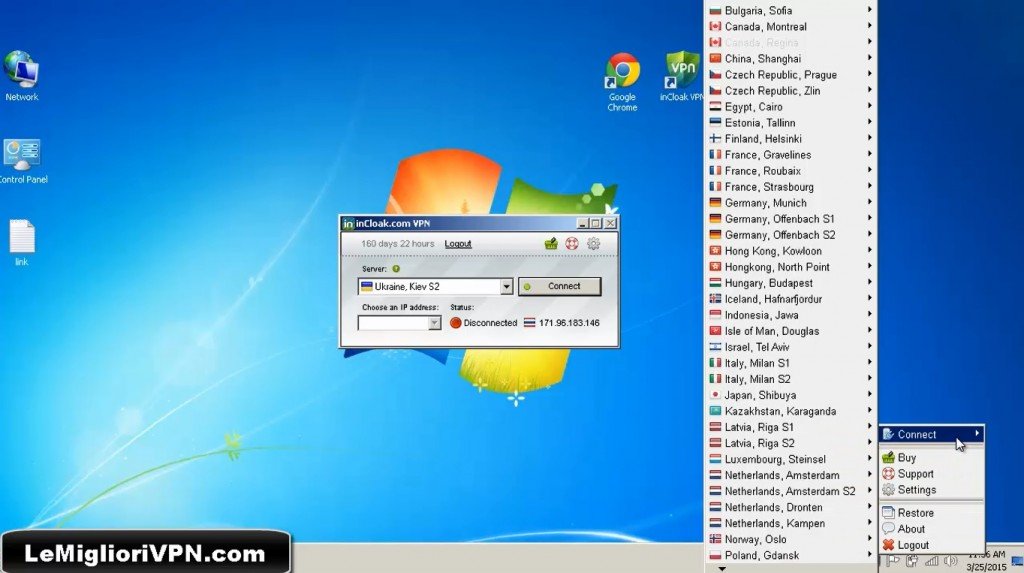The height and width of the screenshot is (573, 1024).
Task: Choose Buy in the tray menu
Action: pos(931,458)
